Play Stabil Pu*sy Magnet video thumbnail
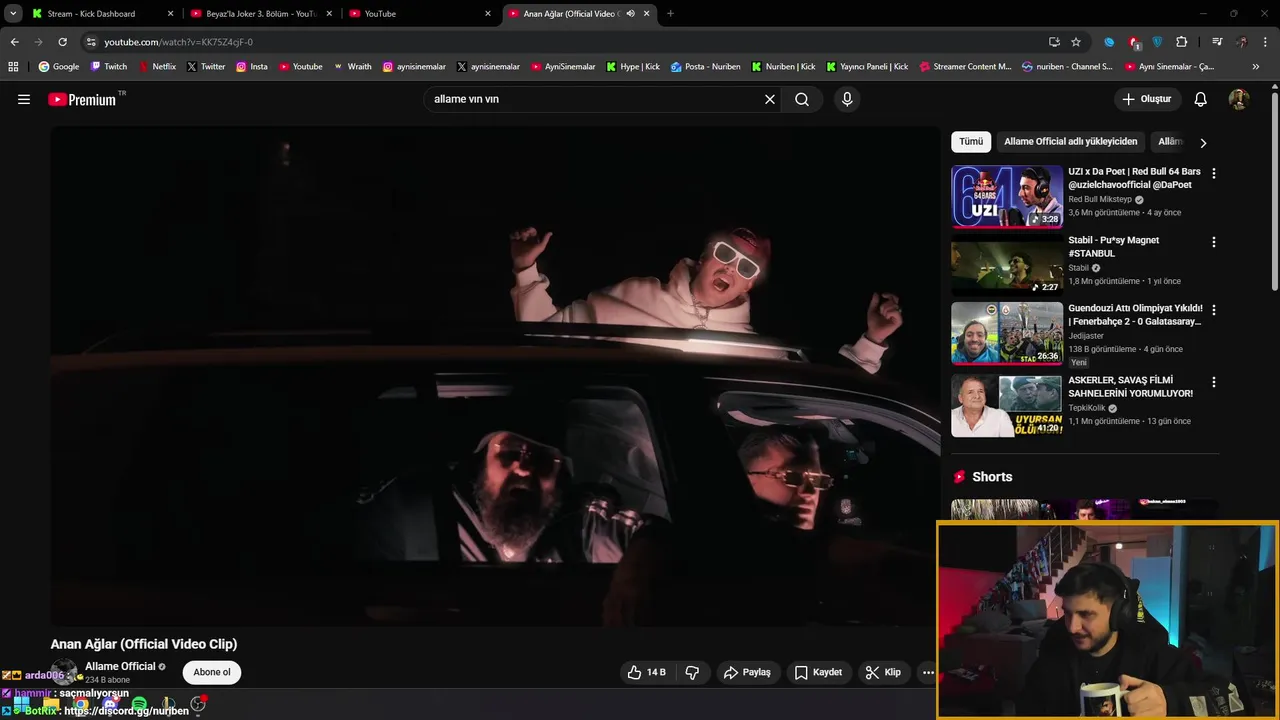Image resolution: width=1280 pixels, height=720 pixels. click(1006, 265)
